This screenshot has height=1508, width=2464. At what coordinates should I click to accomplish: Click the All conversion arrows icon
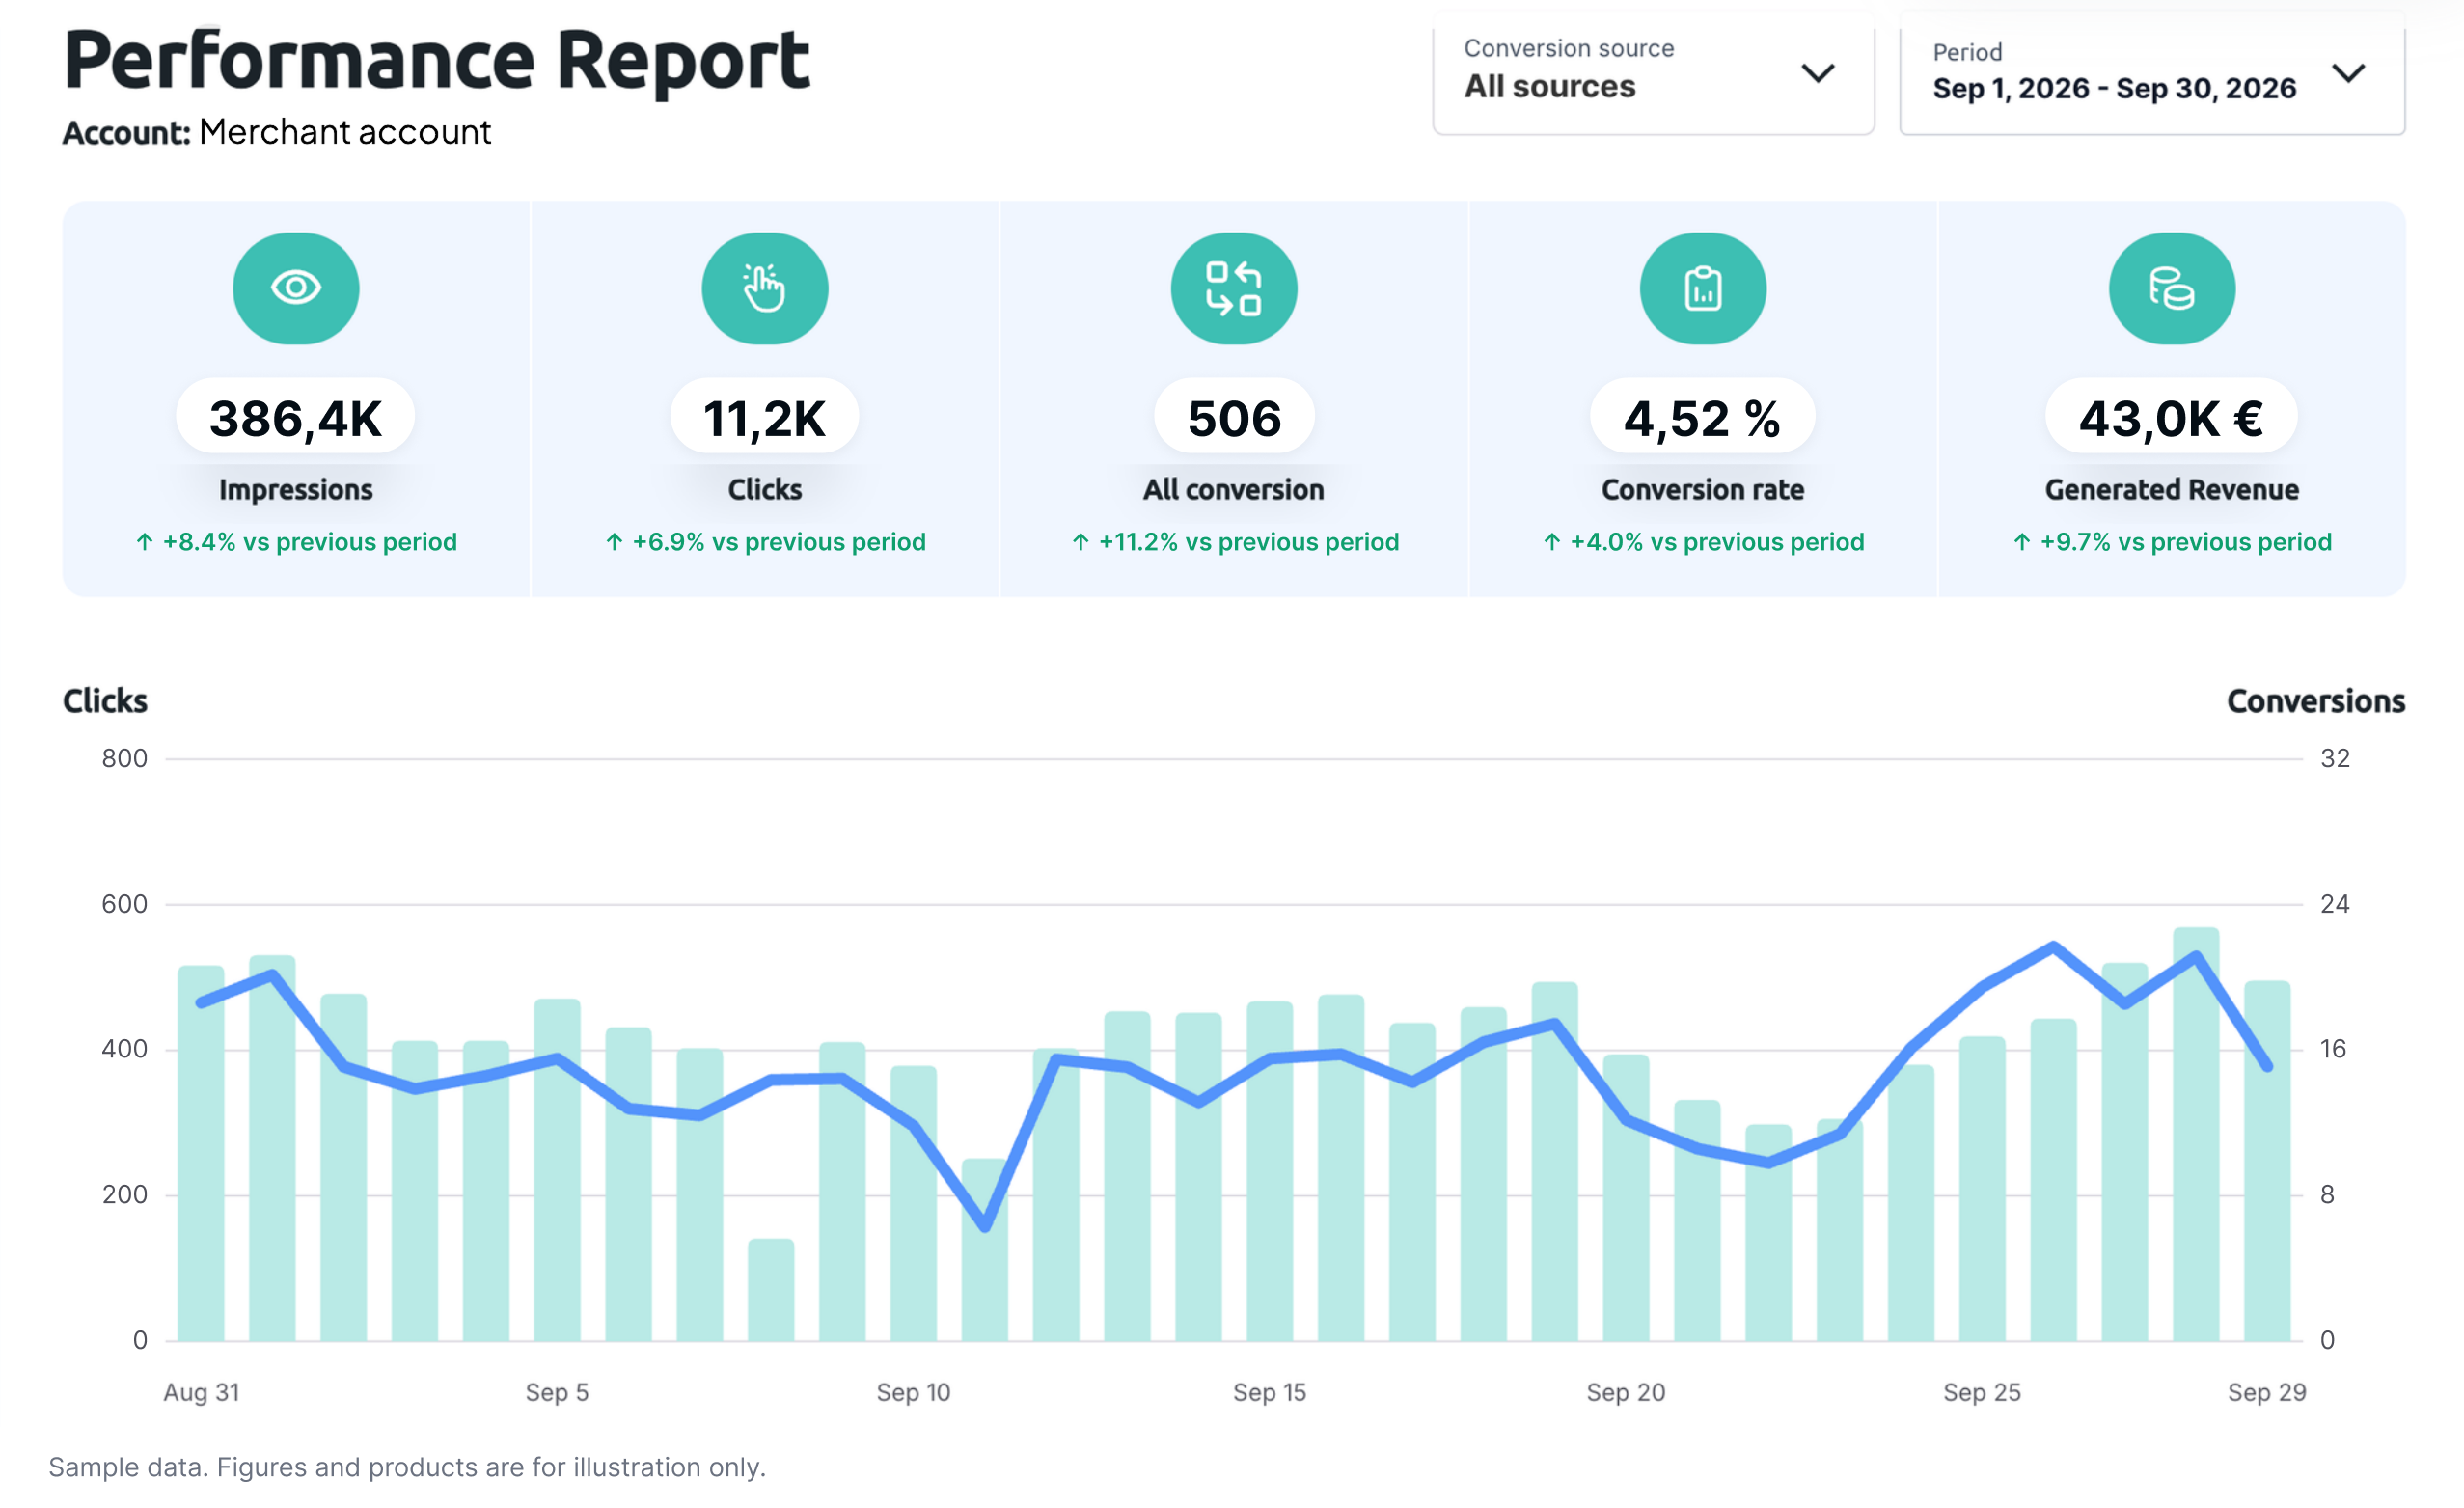[1234, 288]
